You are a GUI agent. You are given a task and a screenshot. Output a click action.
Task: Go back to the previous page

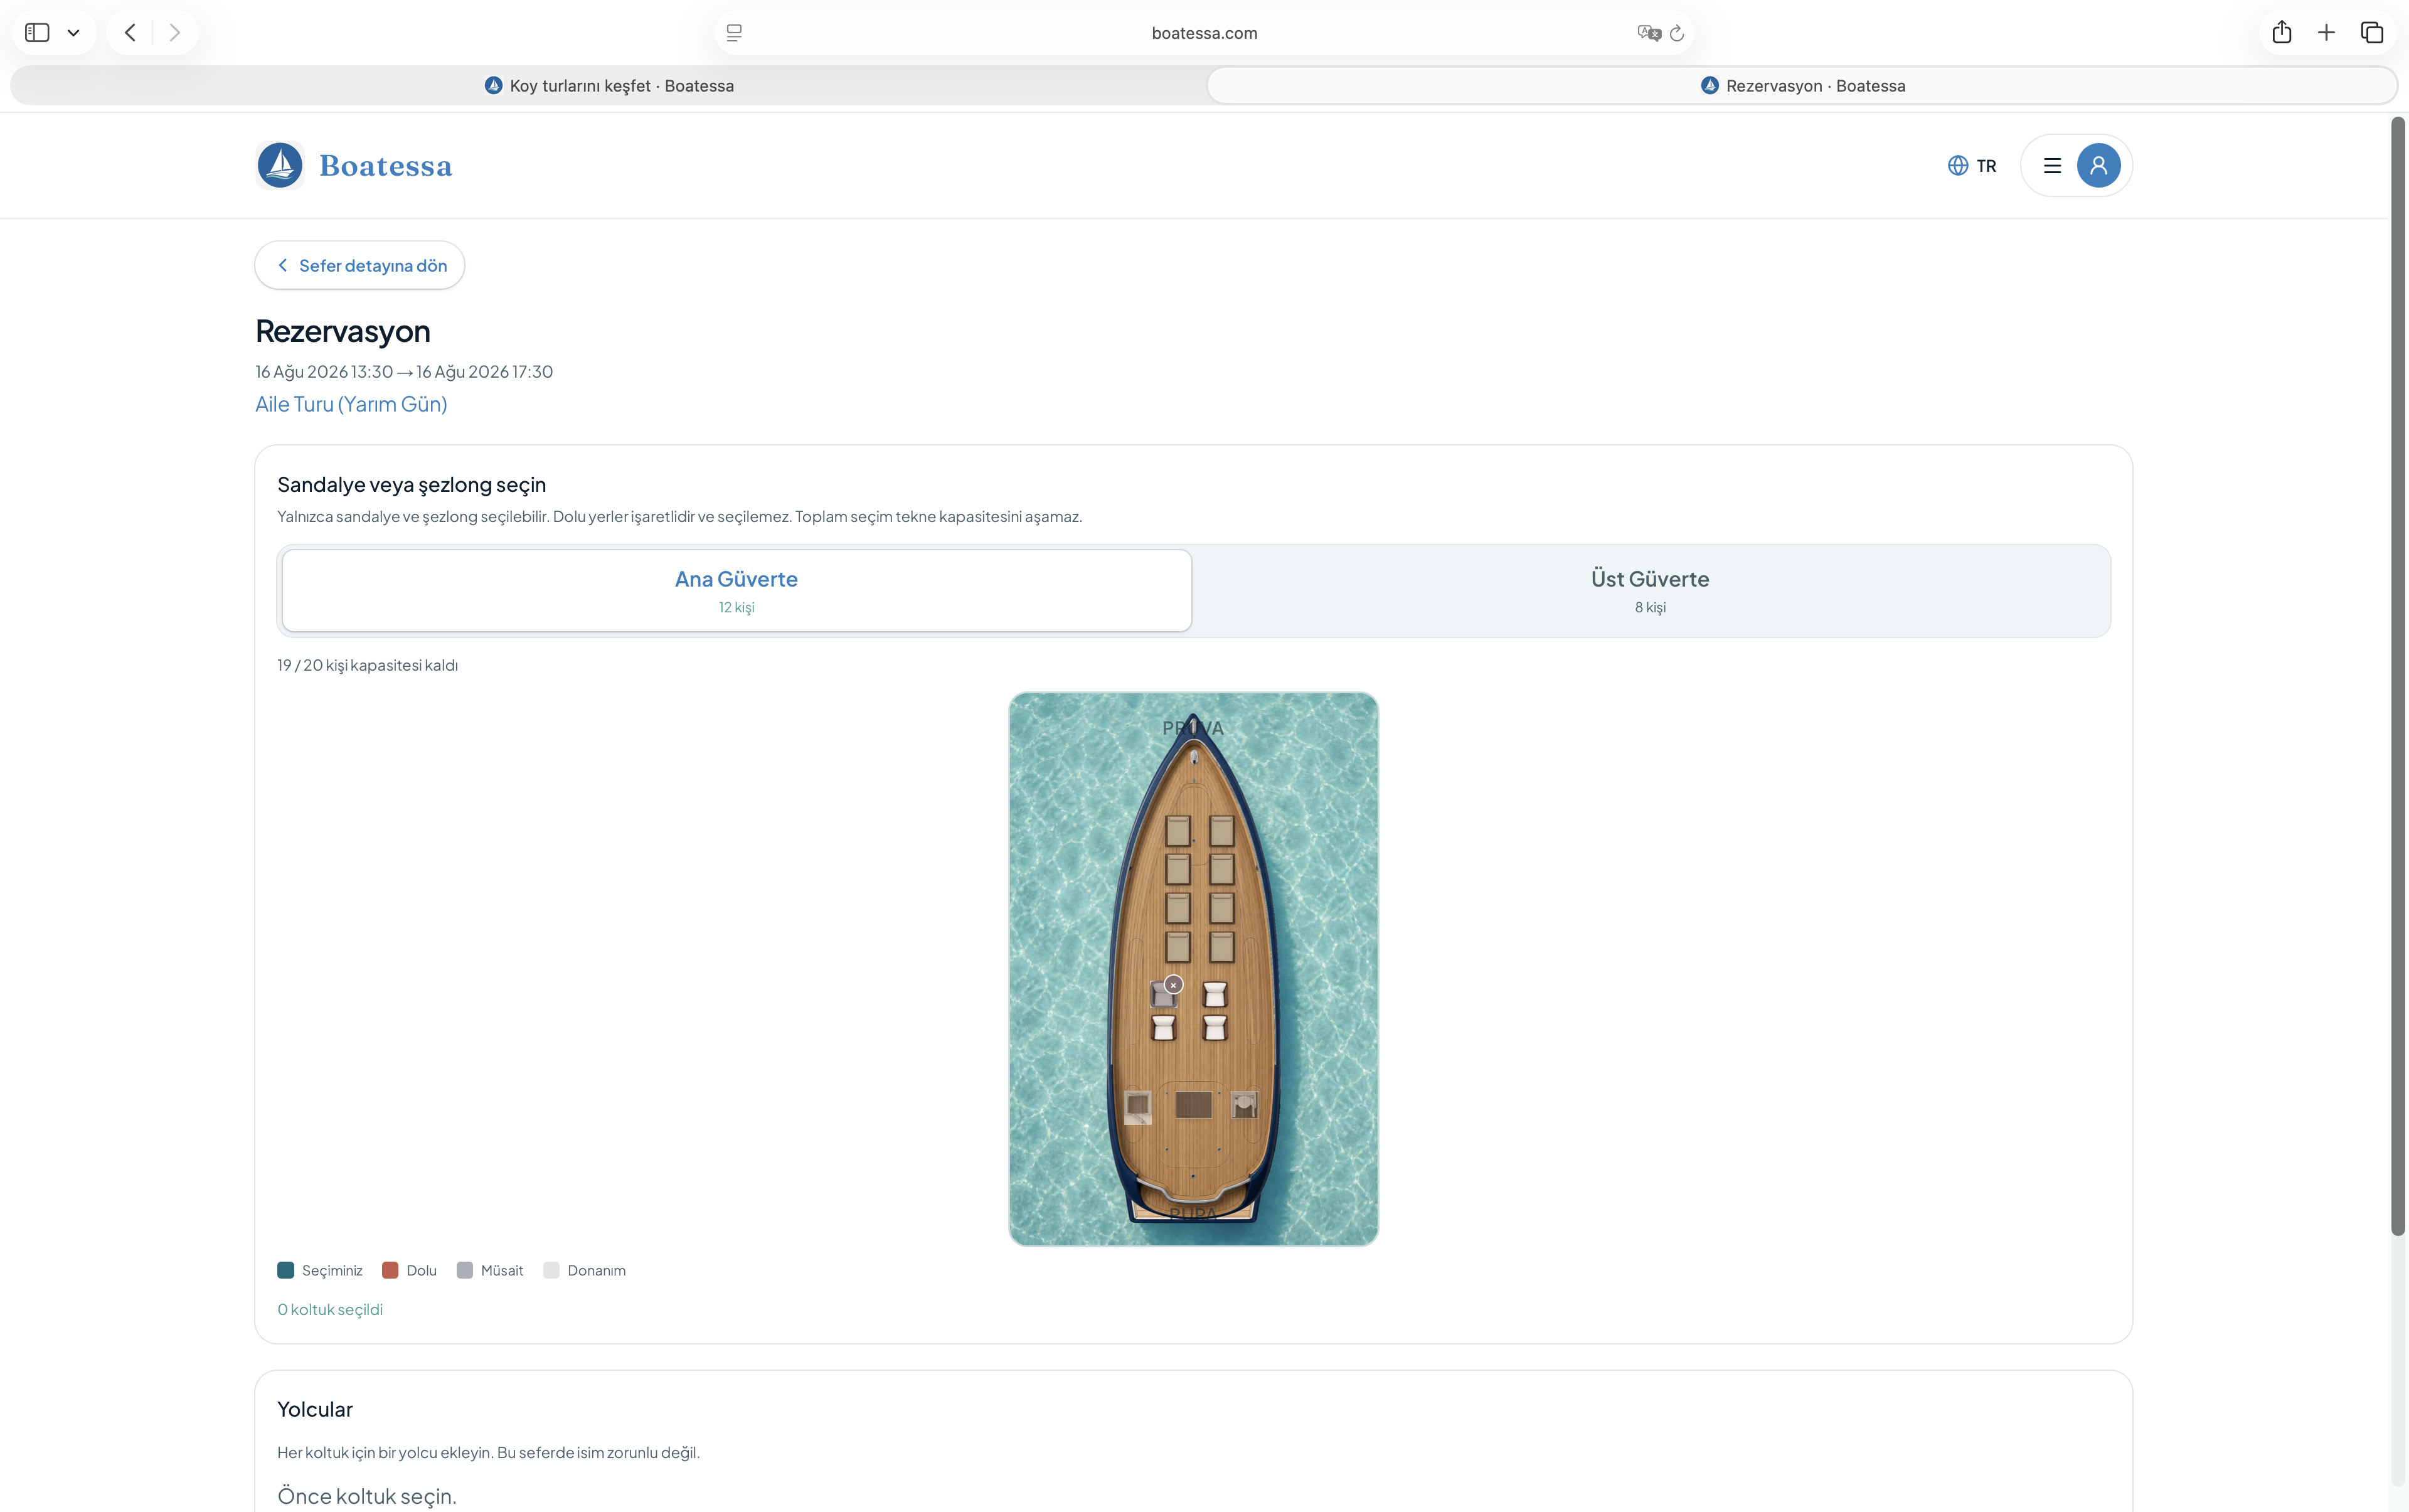pyautogui.click(x=130, y=33)
